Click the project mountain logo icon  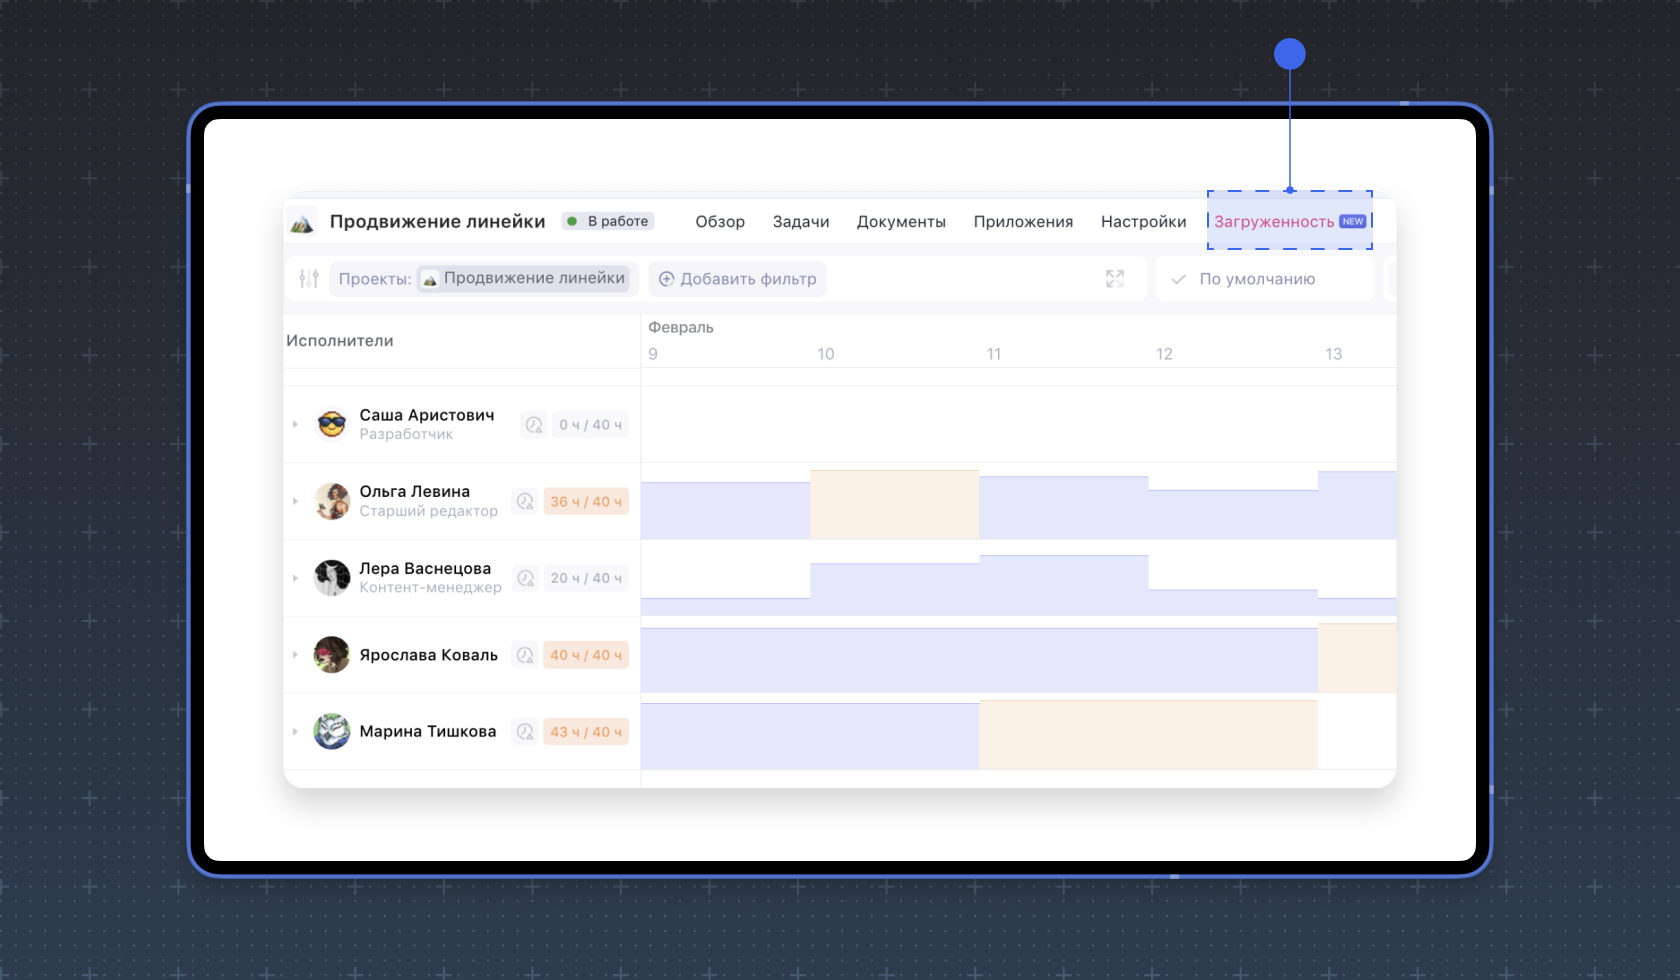click(x=302, y=222)
